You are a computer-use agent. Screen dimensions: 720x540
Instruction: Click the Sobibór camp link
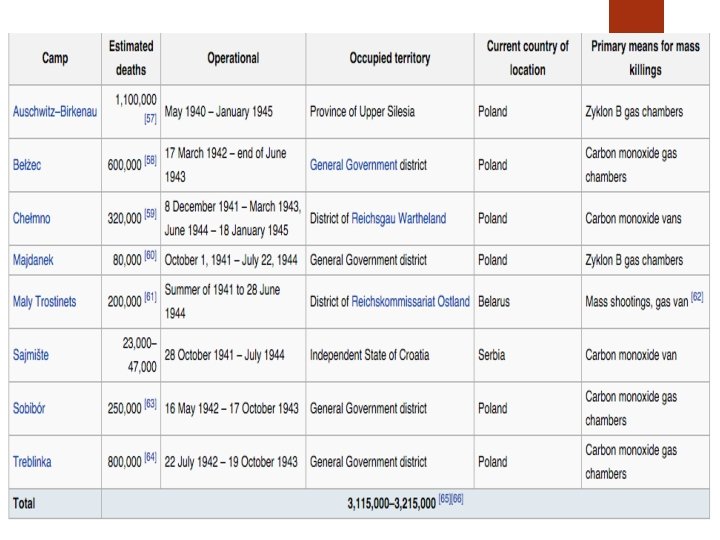[31, 408]
